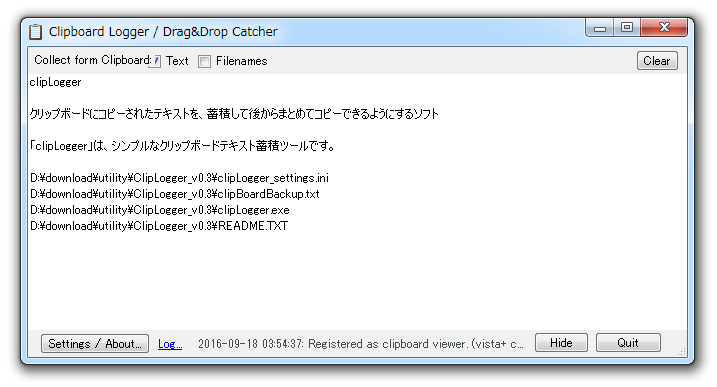
Task: Open Settings / About dialog
Action: pyautogui.click(x=95, y=344)
